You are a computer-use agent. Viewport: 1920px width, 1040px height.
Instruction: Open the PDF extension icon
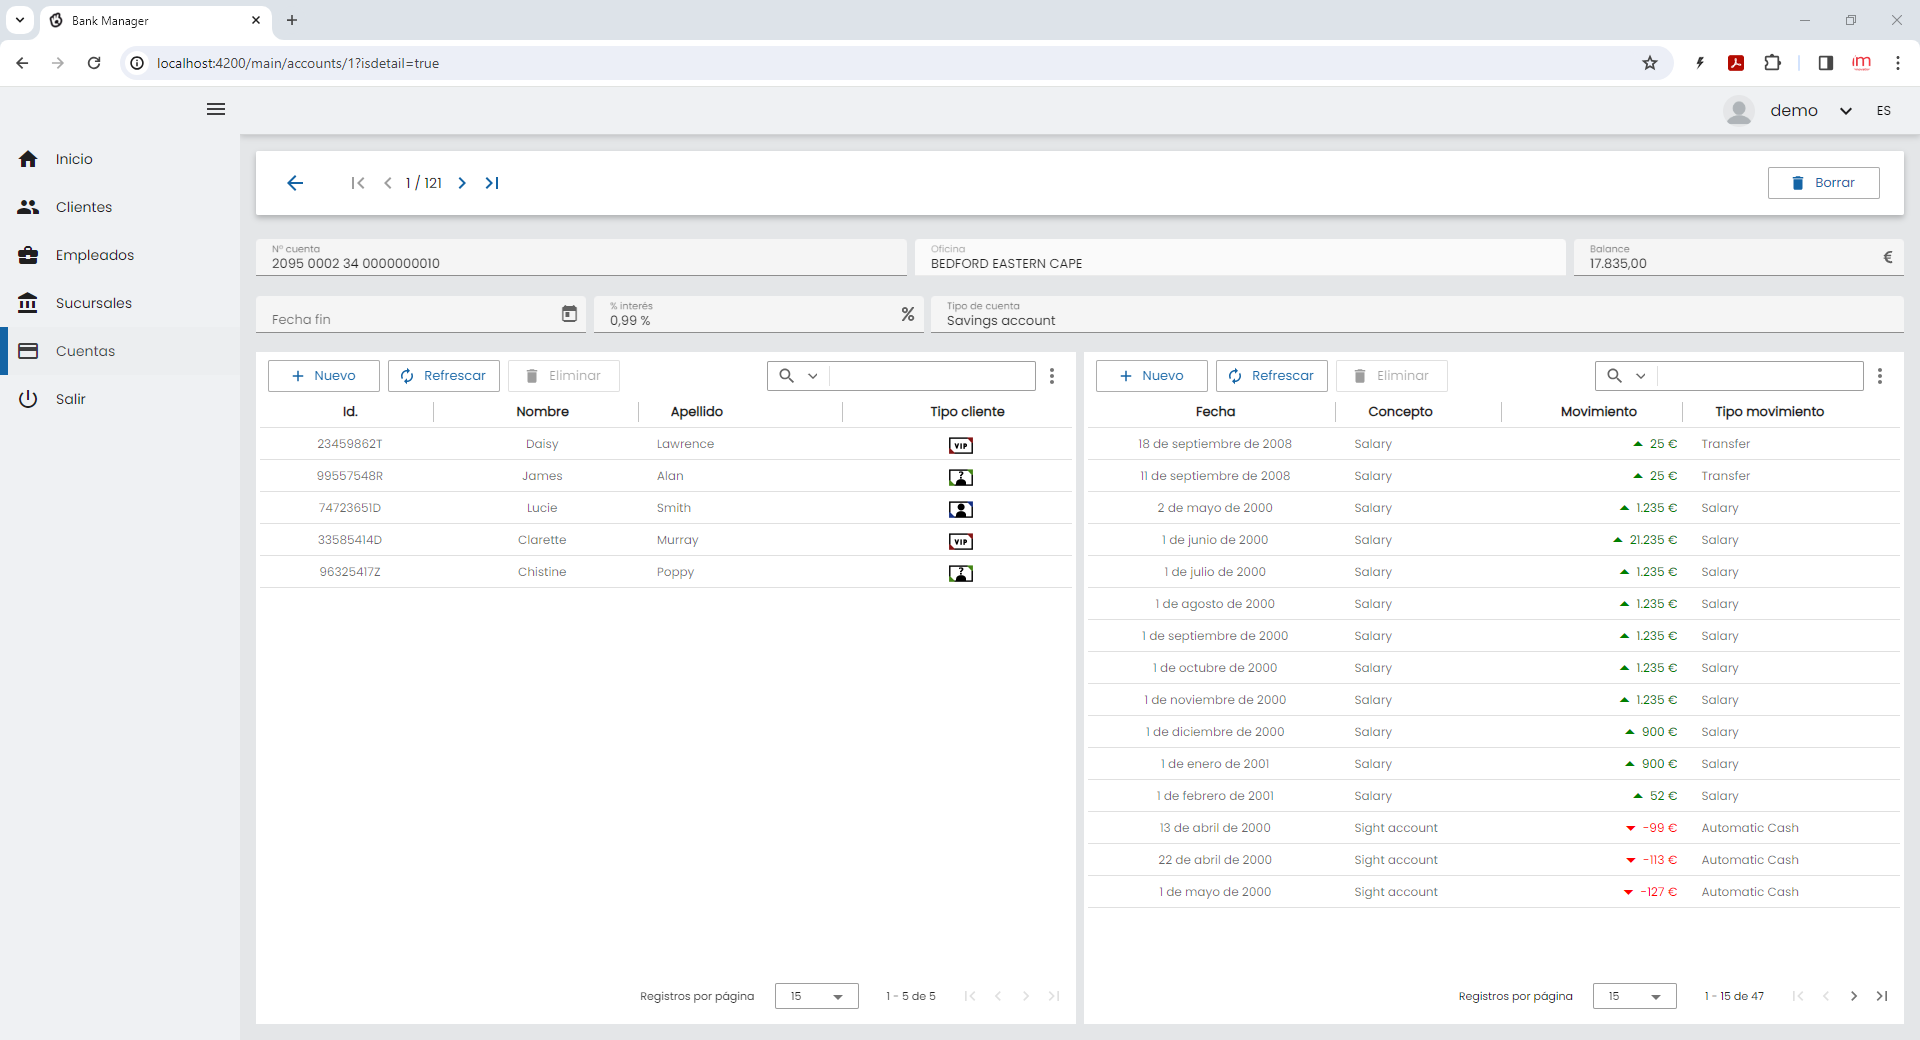[1736, 63]
